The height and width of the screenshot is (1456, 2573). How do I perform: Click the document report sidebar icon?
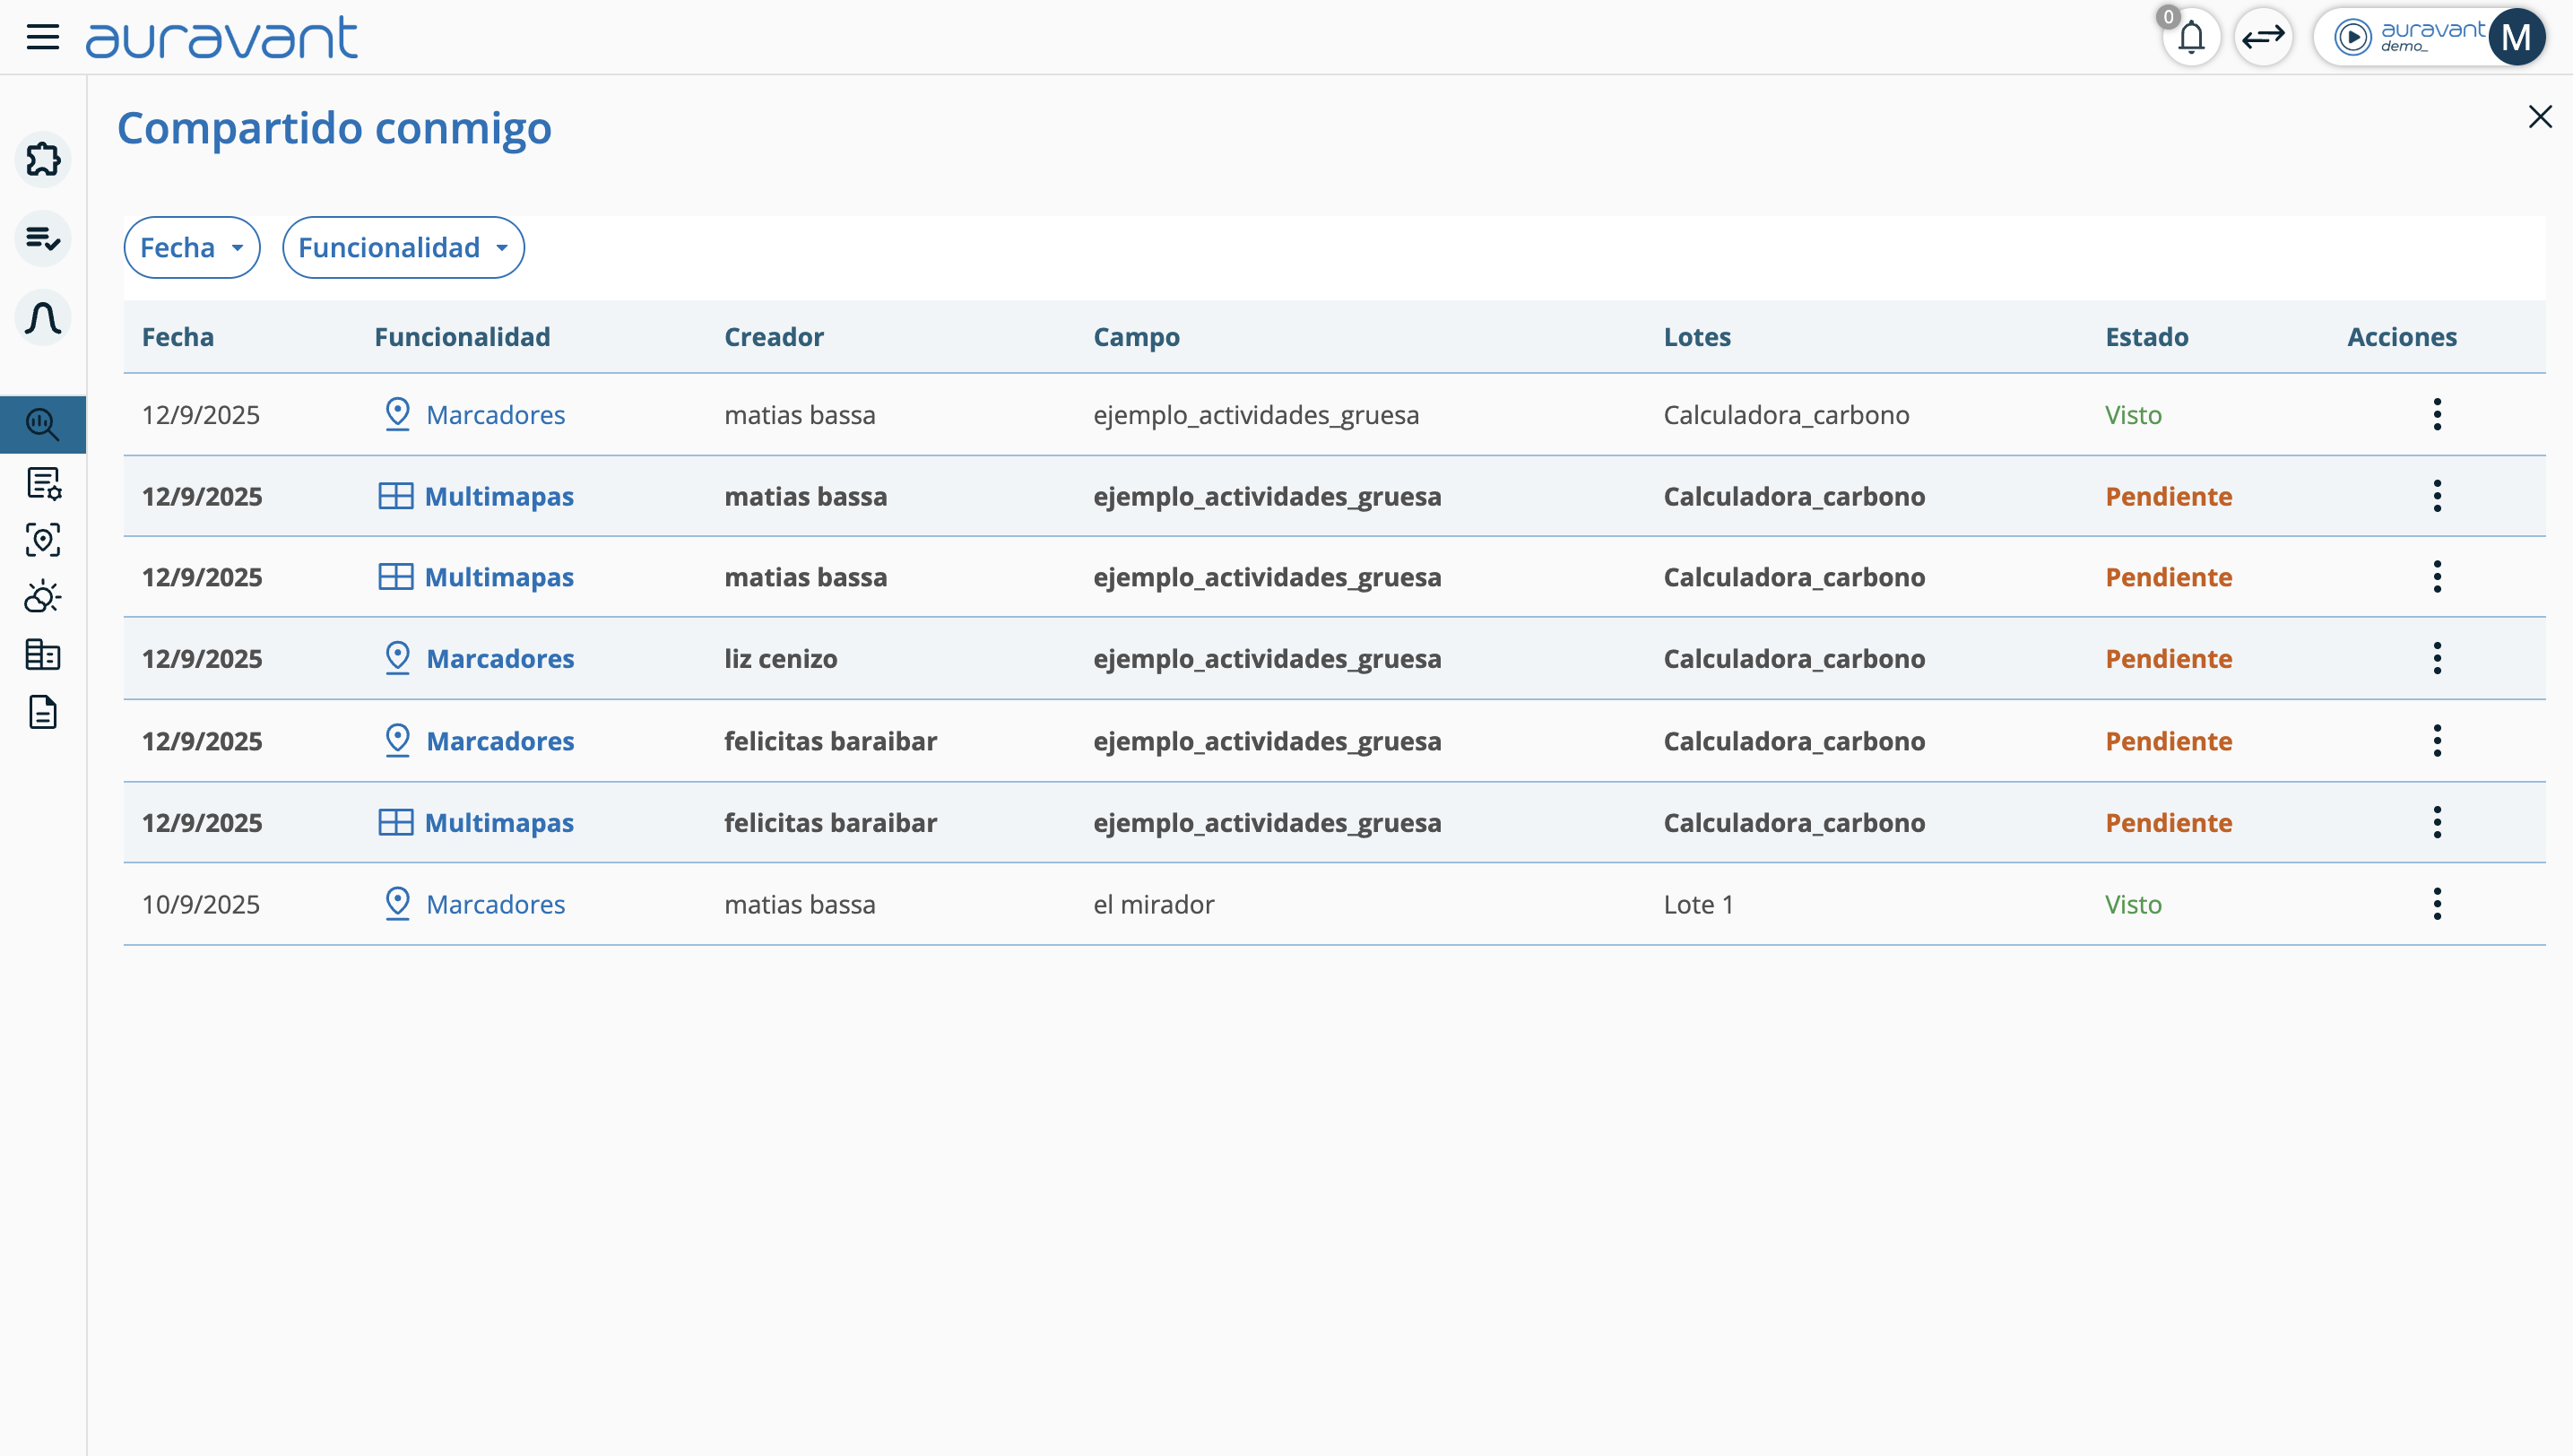[x=43, y=712]
